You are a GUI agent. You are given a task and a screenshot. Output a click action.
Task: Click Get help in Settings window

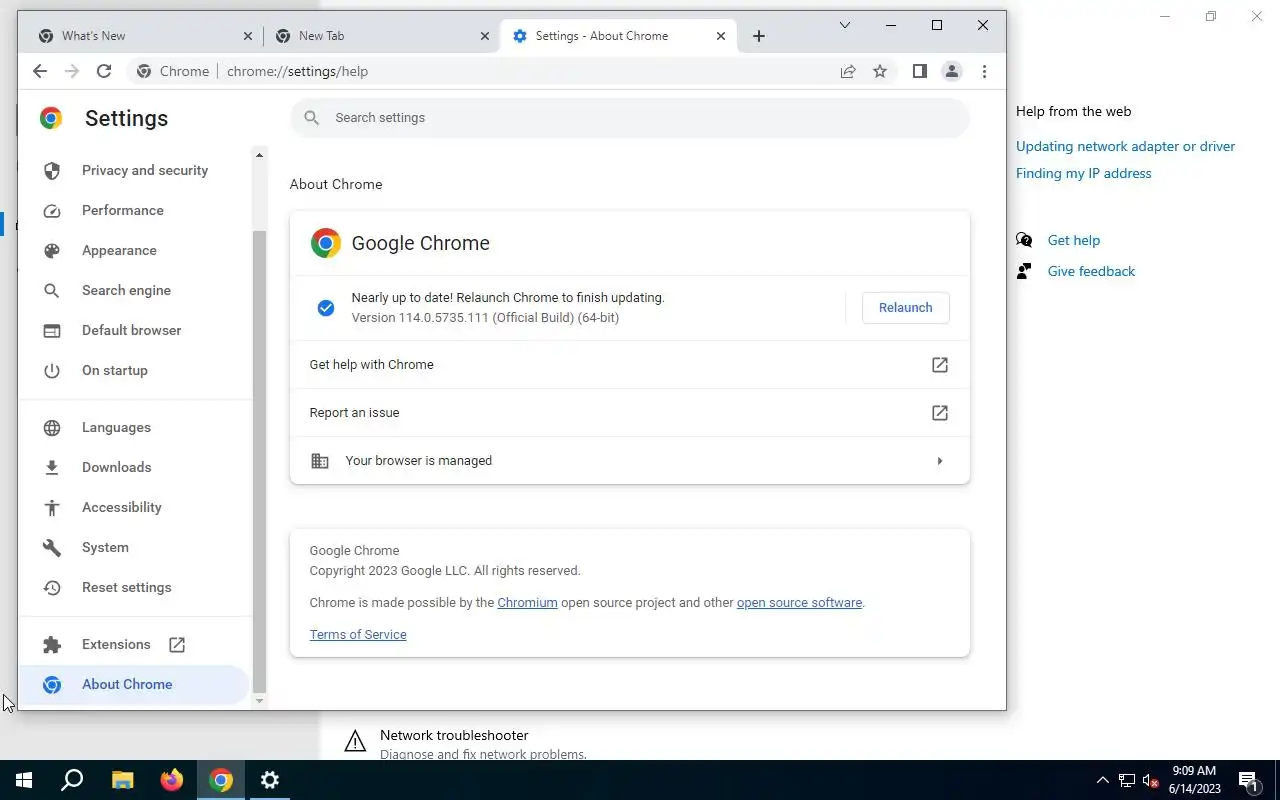pos(1073,240)
